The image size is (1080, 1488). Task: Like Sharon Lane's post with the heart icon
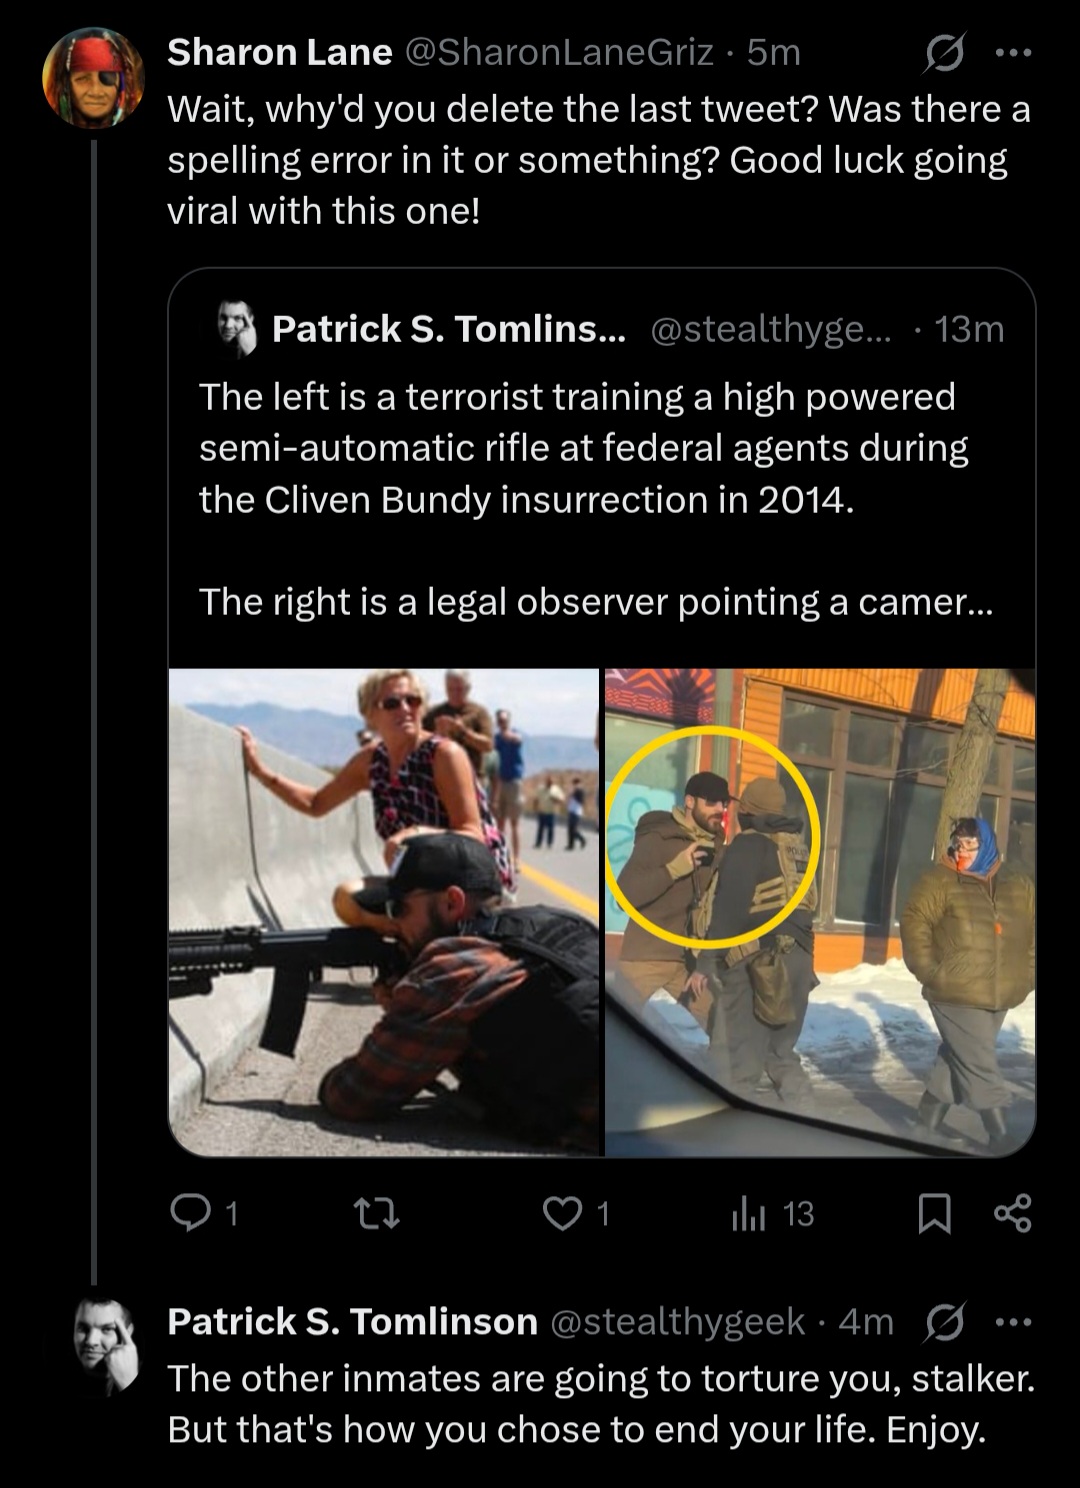coord(562,1213)
